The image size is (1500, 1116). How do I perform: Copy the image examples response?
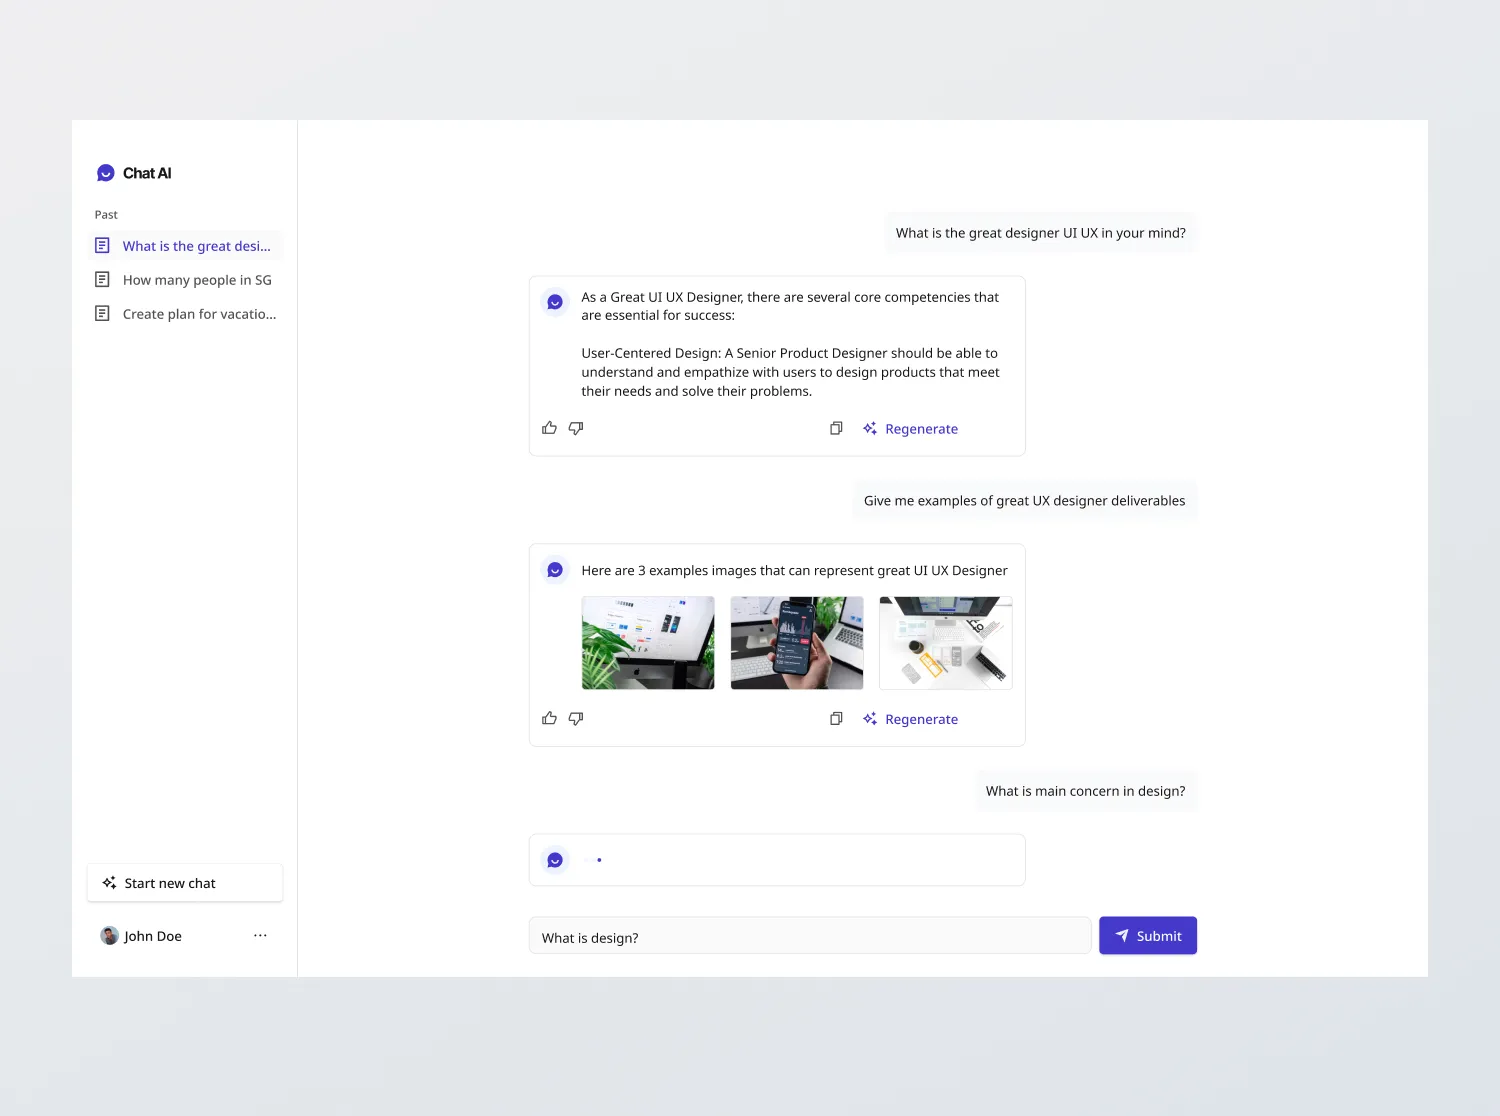[x=836, y=718]
